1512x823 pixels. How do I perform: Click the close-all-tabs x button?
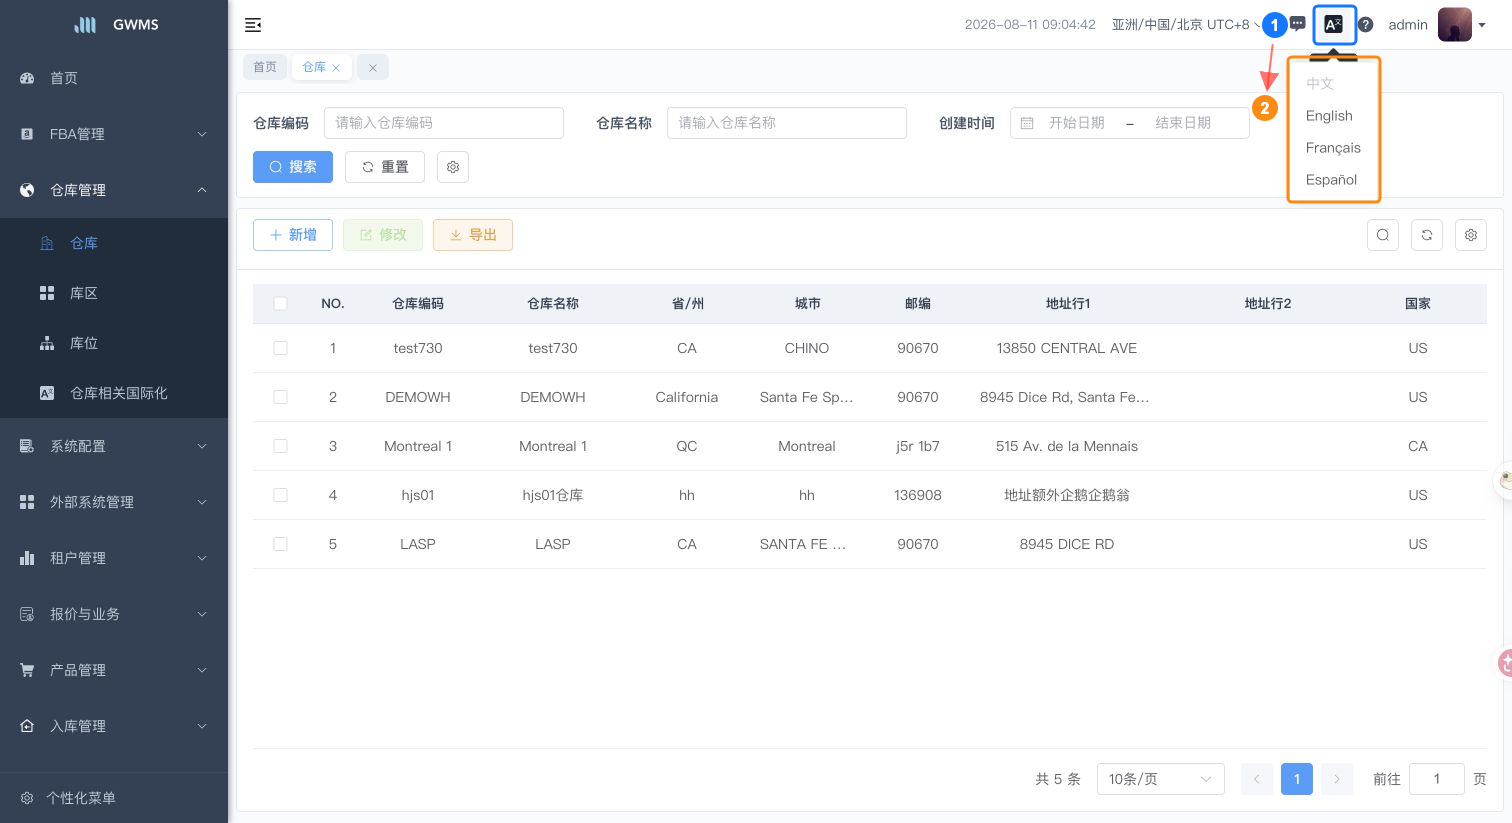point(373,67)
